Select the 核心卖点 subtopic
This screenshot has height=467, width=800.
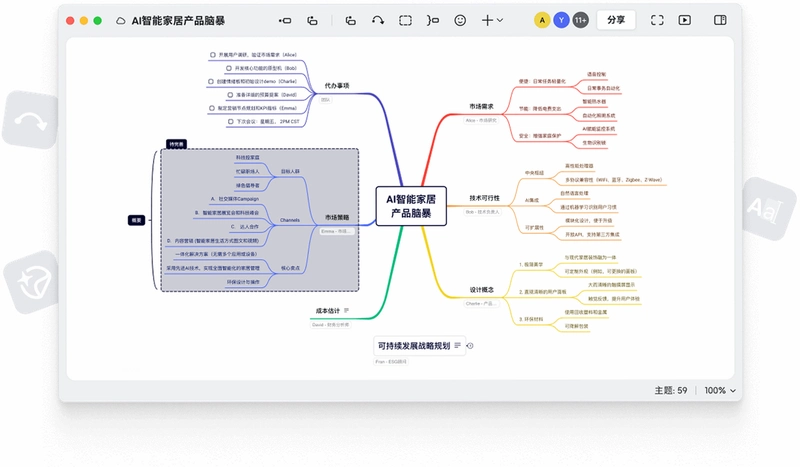click(290, 268)
